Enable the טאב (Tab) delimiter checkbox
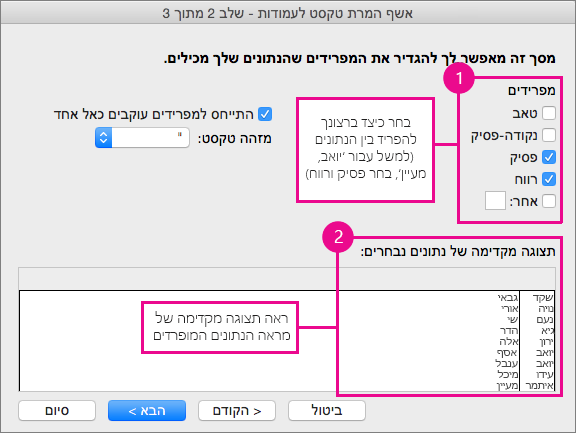 tap(549, 113)
